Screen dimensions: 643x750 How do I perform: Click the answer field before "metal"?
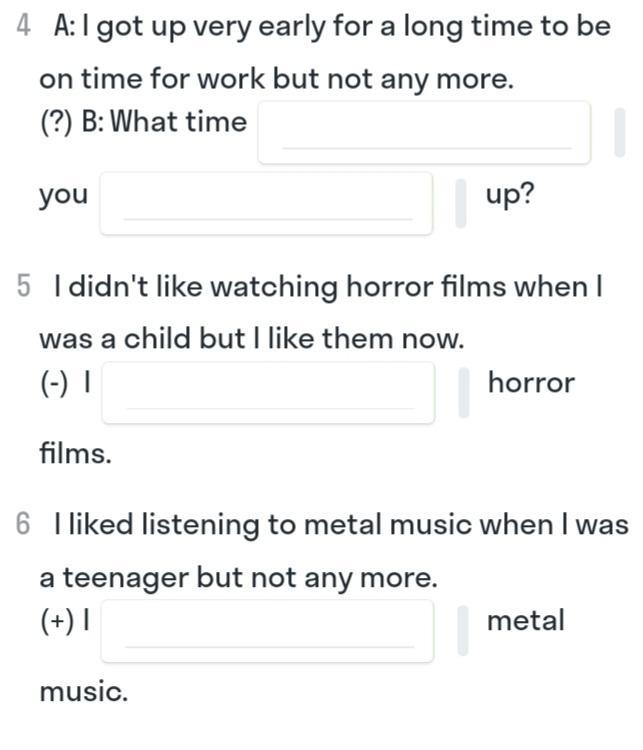268,631
